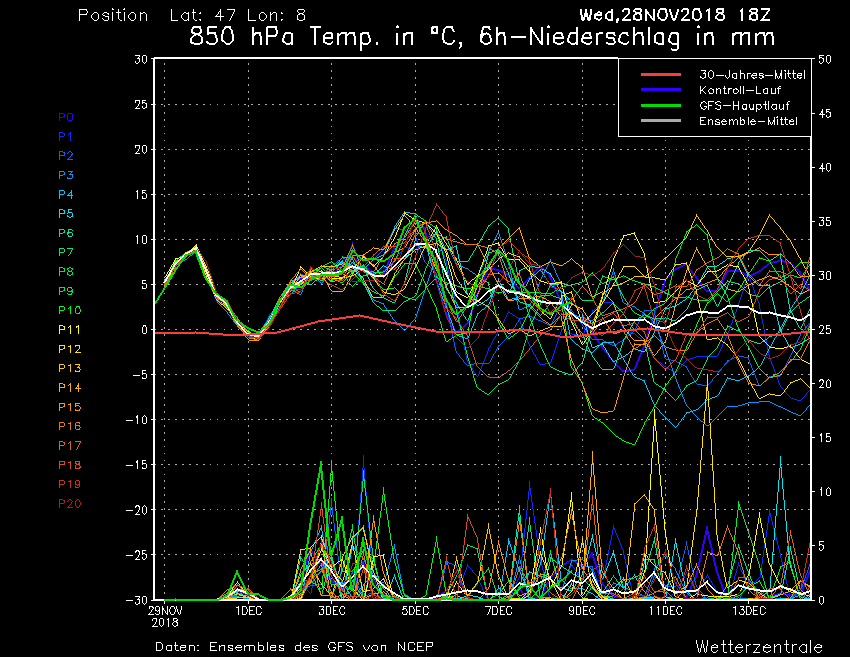The image size is (850, 657).
Task: Click the P10 member label
Action: pyautogui.click(x=69, y=311)
